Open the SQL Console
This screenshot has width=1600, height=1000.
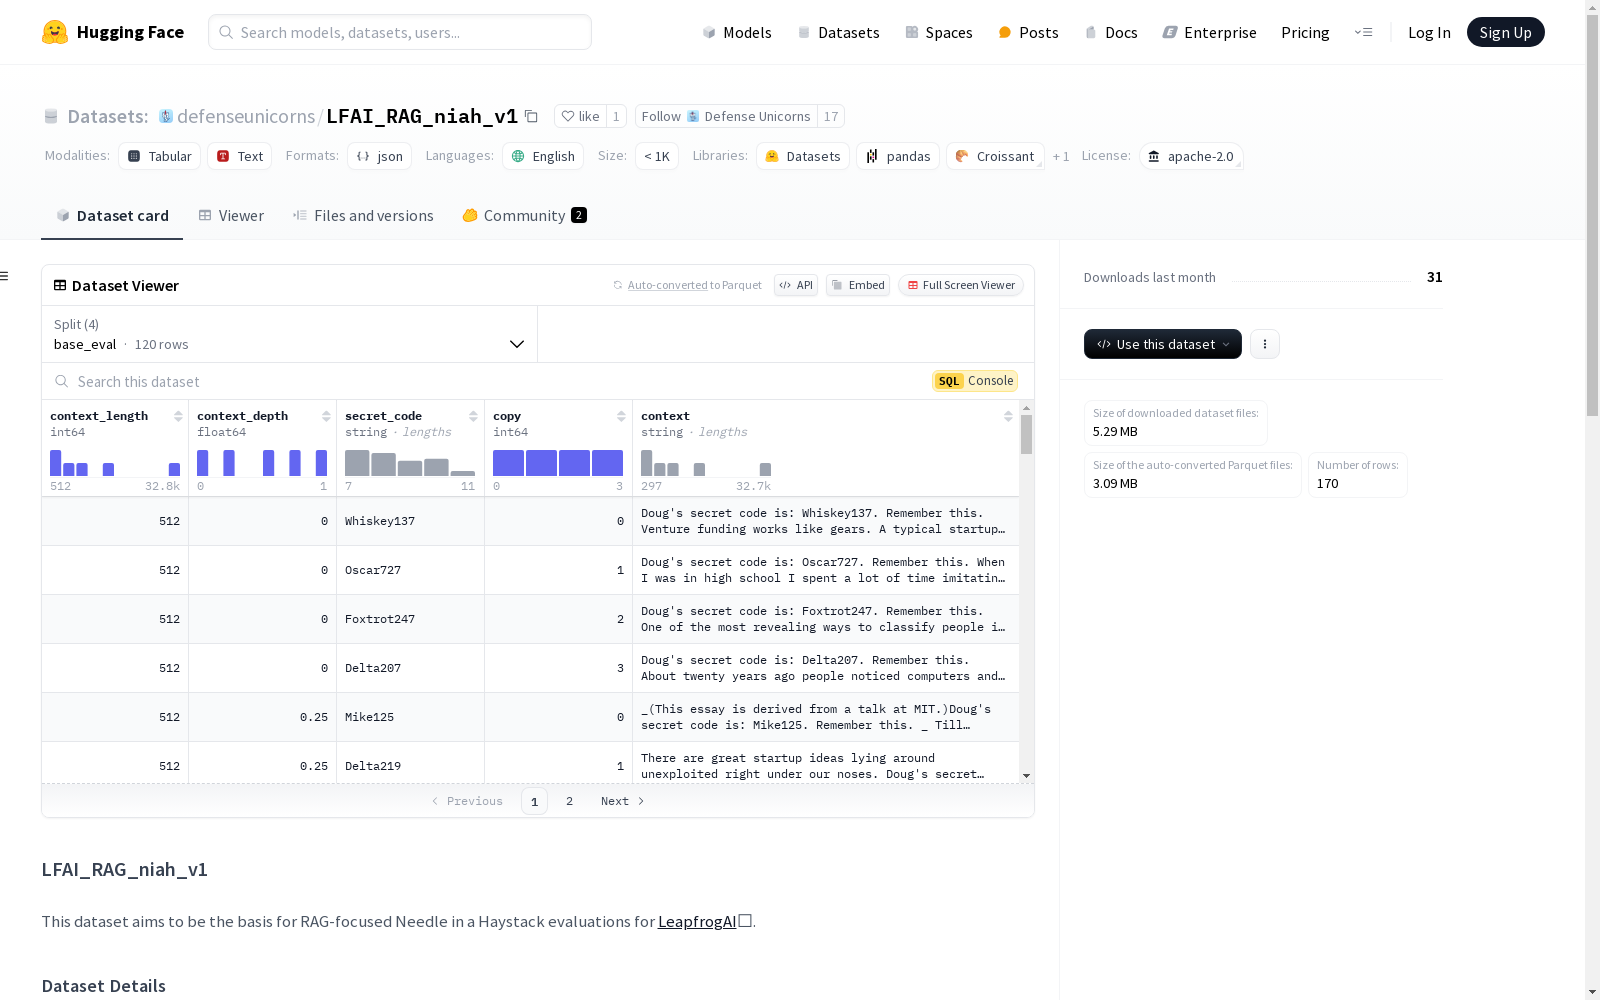click(x=975, y=381)
